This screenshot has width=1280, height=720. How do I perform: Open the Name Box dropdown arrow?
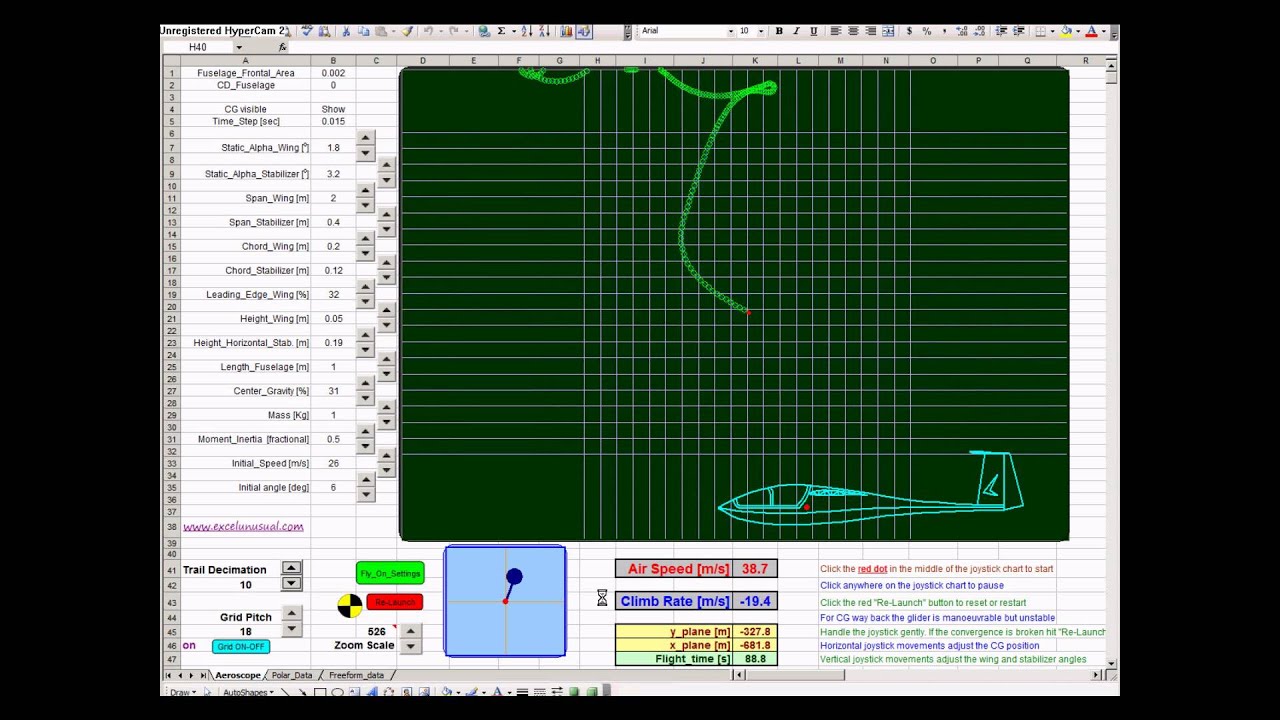pos(239,47)
